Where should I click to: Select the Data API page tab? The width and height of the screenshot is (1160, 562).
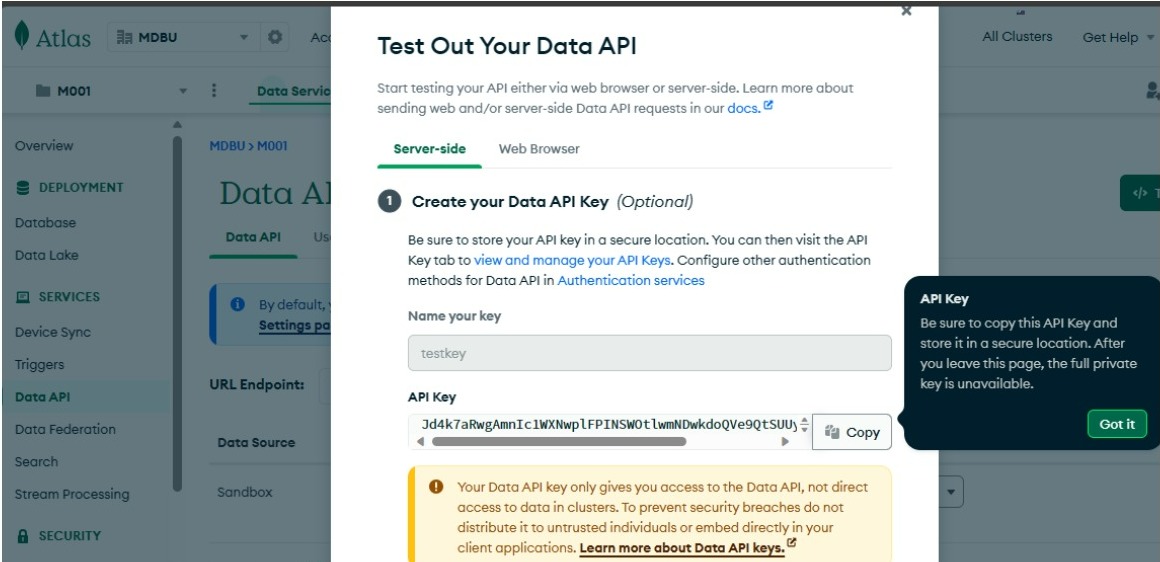[253, 237]
